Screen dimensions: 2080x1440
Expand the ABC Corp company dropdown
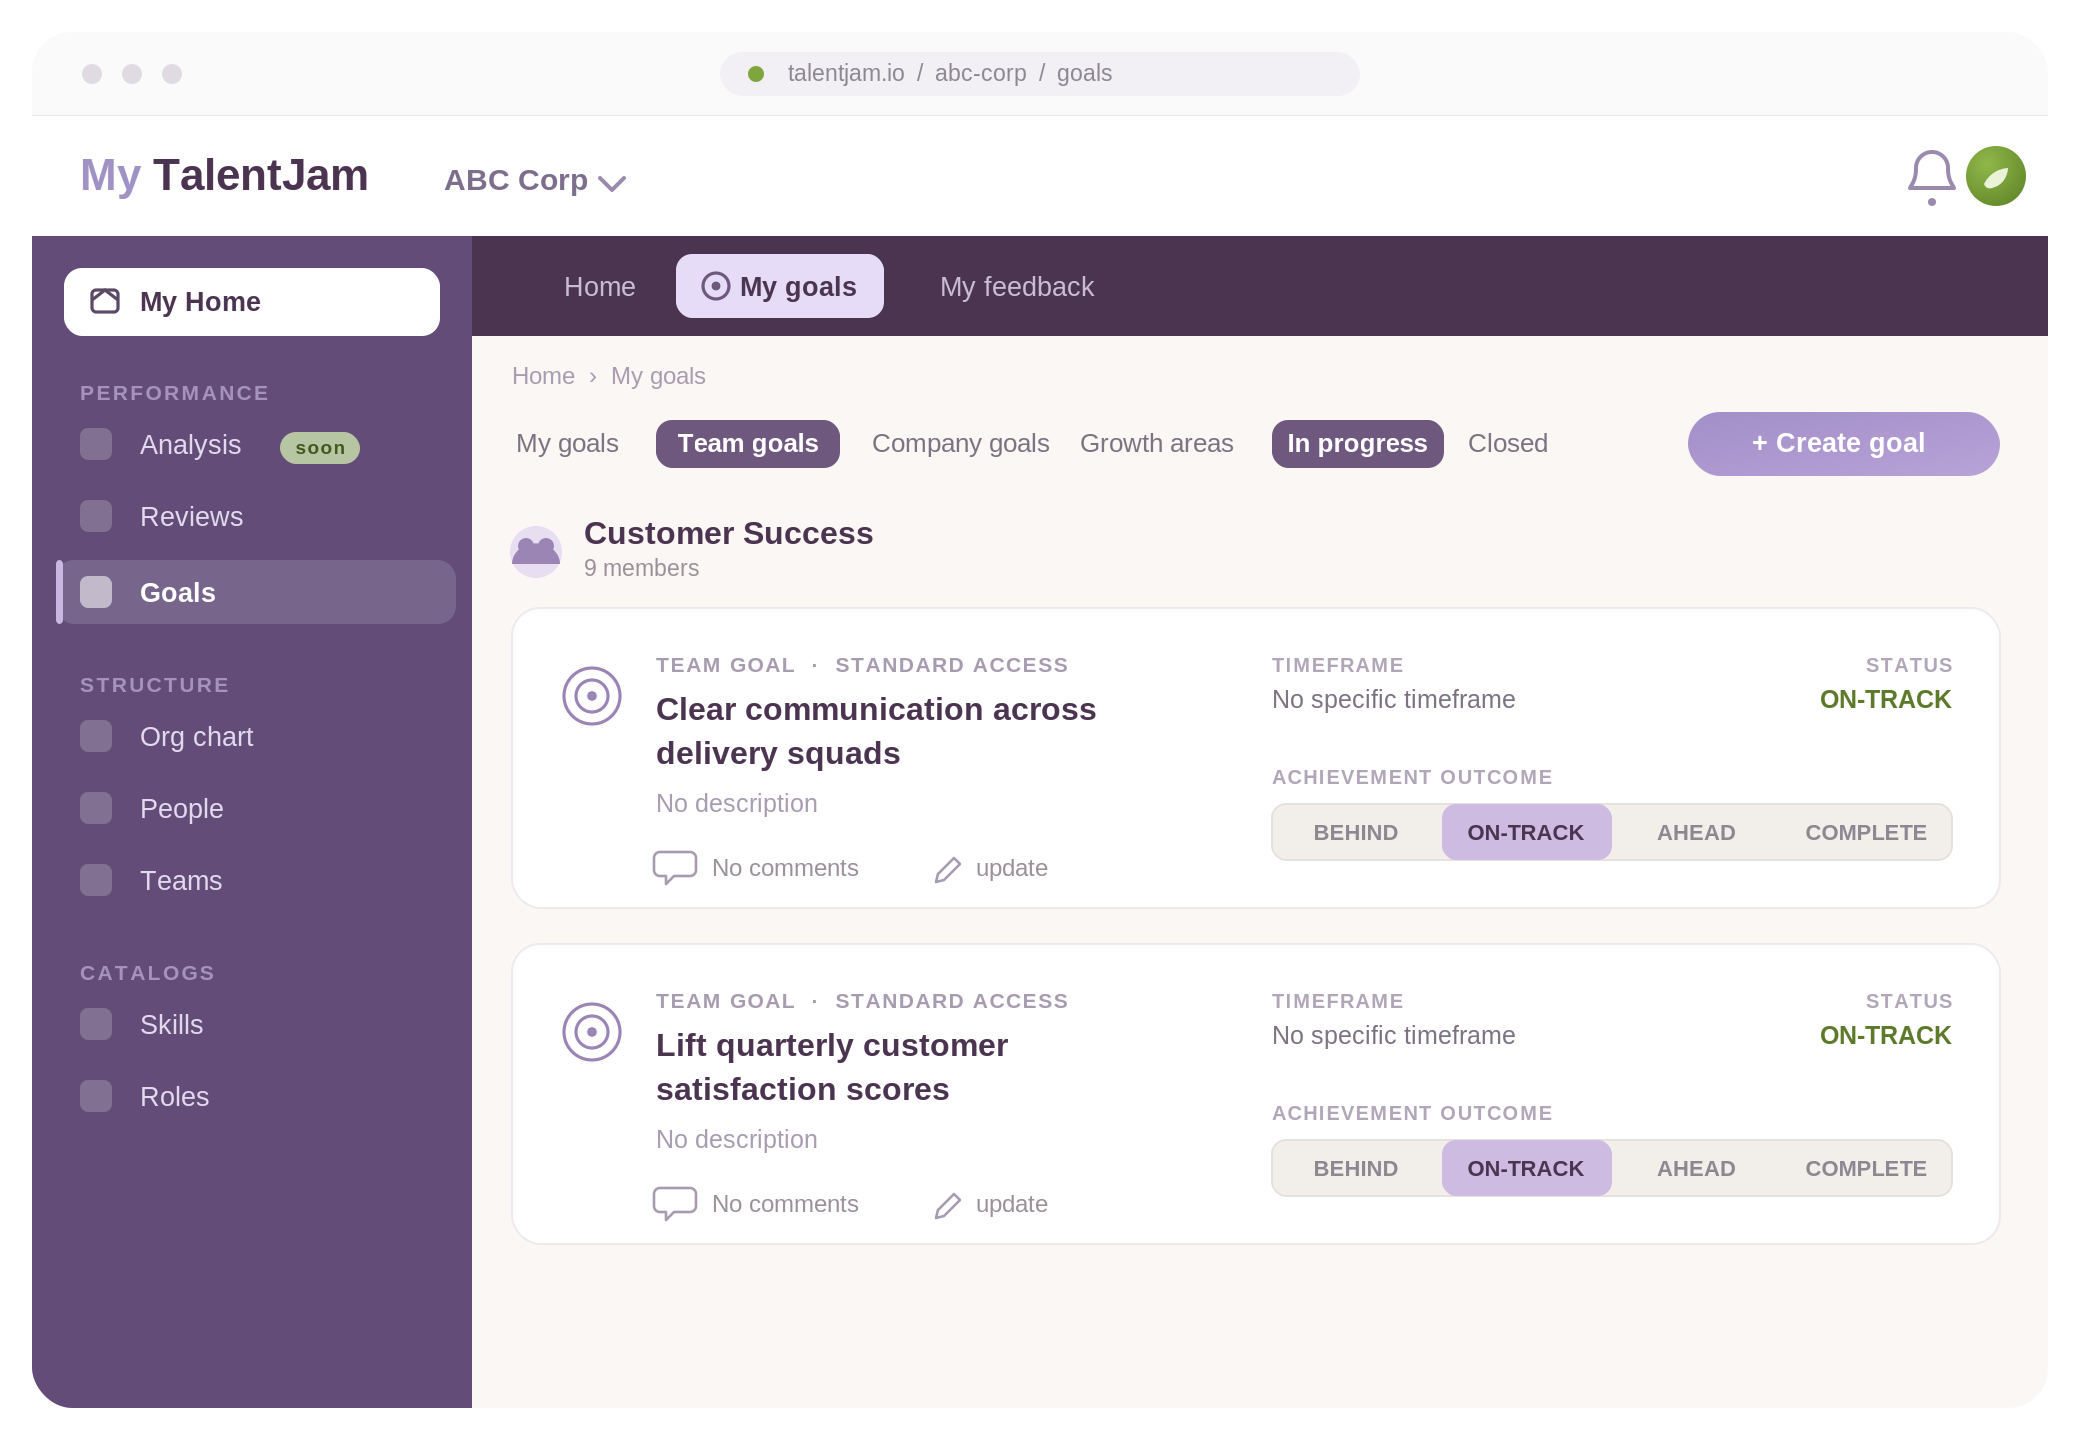535,180
